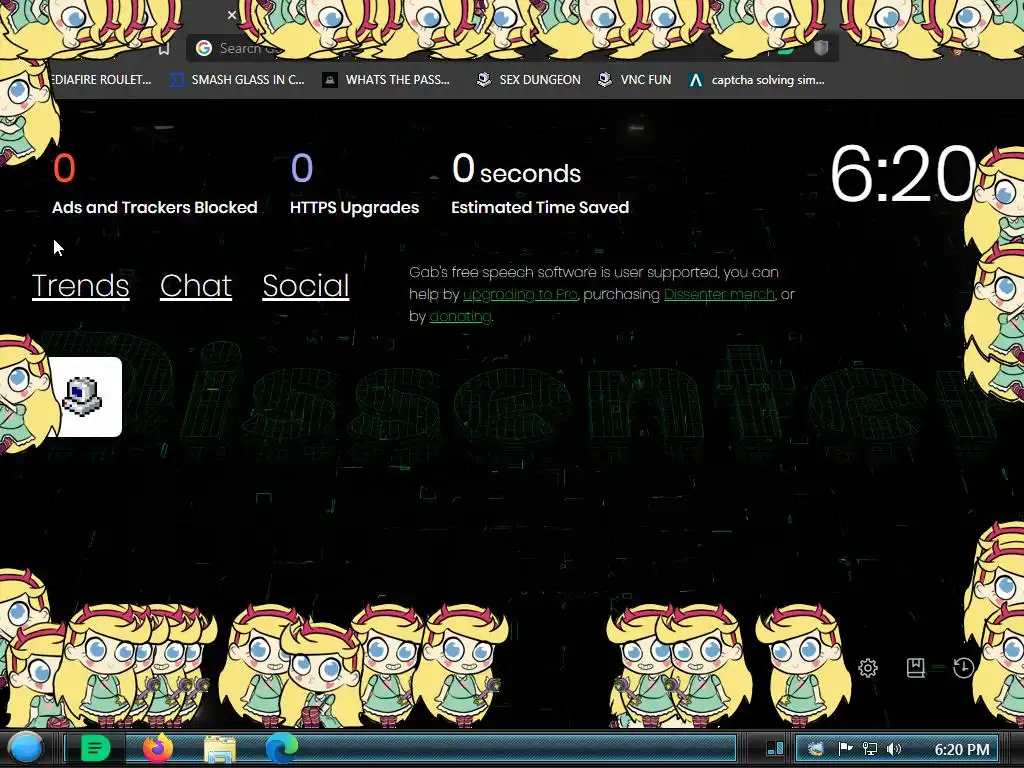Close the current browser tab

point(232,14)
